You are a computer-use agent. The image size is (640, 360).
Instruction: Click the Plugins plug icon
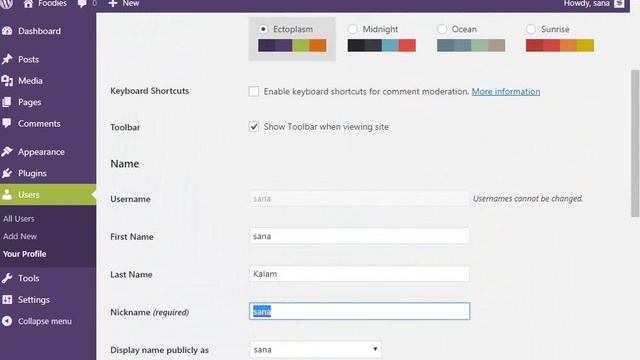(x=7, y=173)
